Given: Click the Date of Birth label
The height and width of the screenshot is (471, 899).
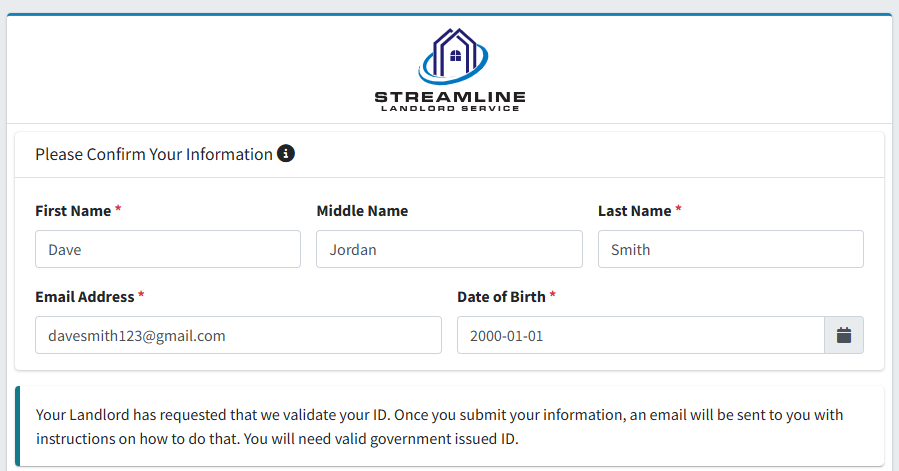Looking at the screenshot, I should click(x=501, y=297).
